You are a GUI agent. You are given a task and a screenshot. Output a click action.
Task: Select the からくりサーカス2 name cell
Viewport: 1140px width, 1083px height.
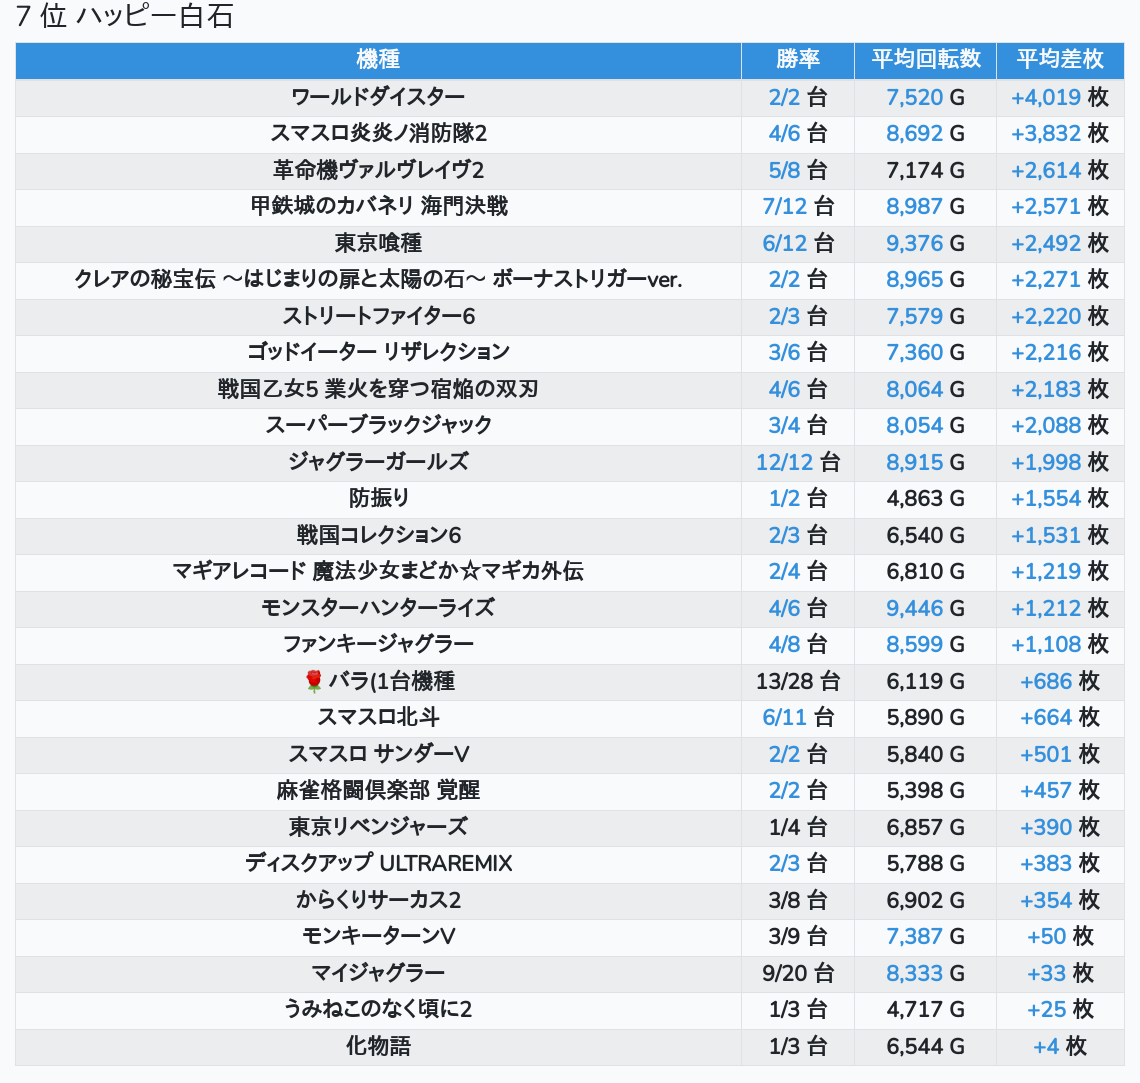click(x=378, y=900)
